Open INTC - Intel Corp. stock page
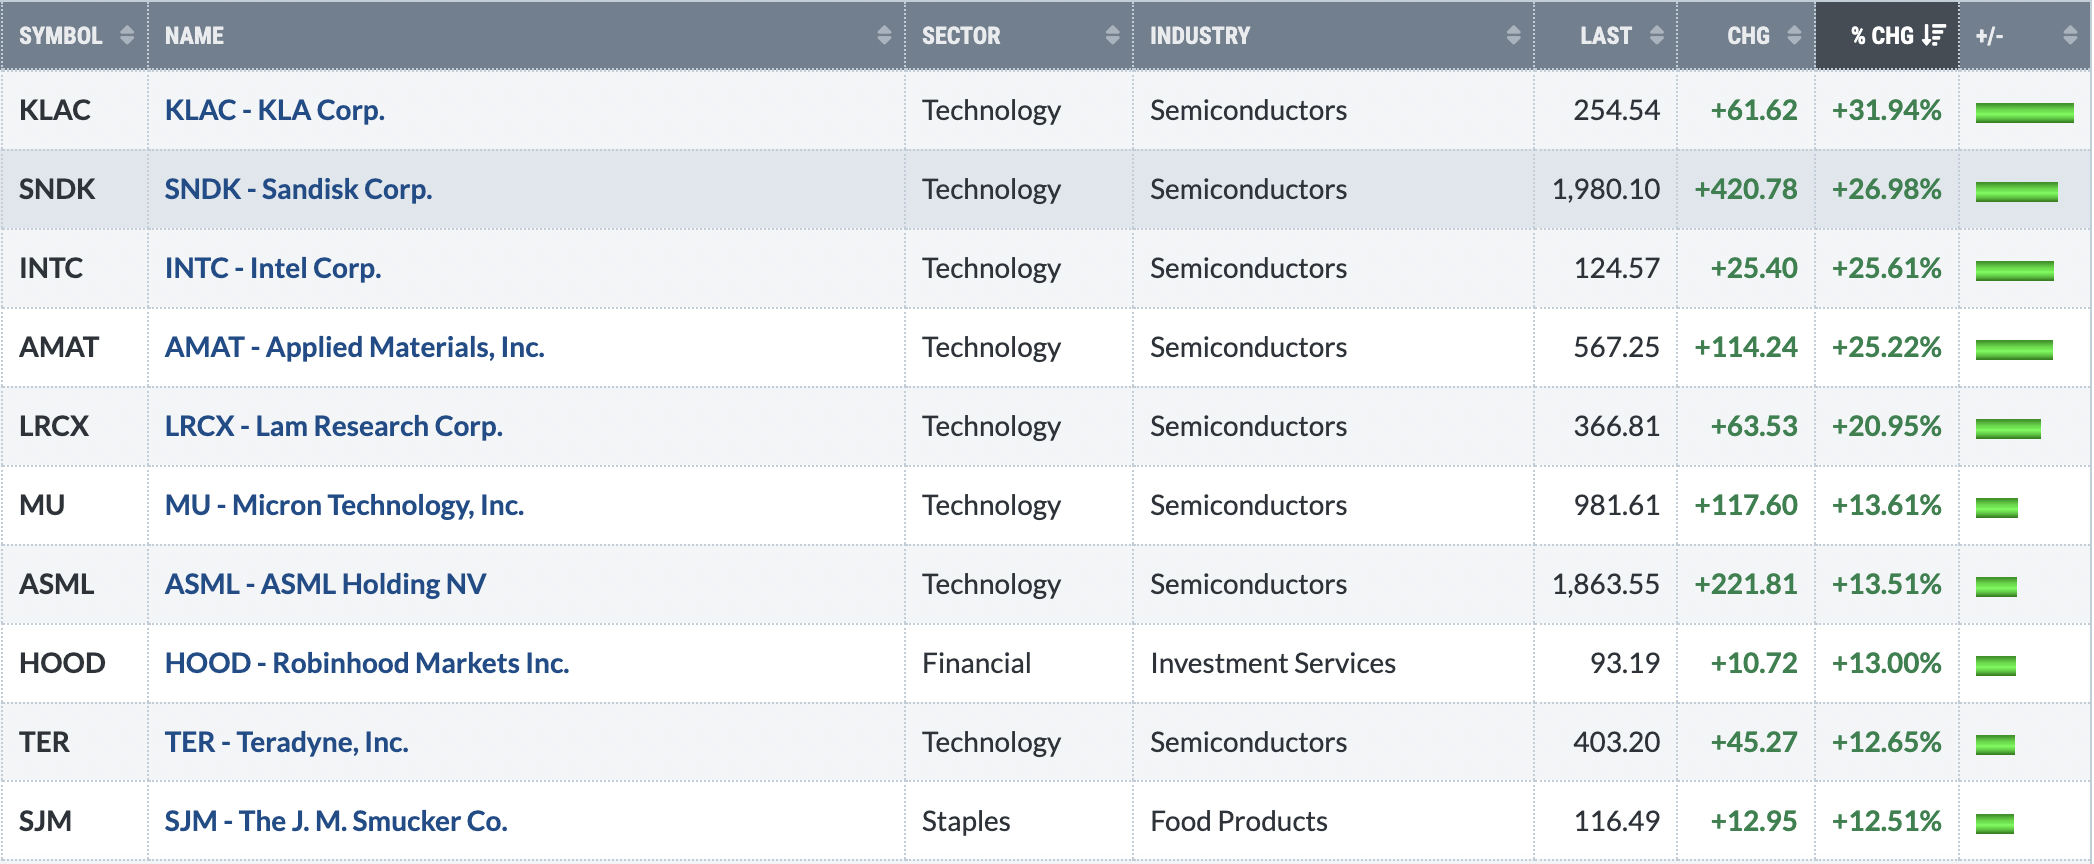 273,268
